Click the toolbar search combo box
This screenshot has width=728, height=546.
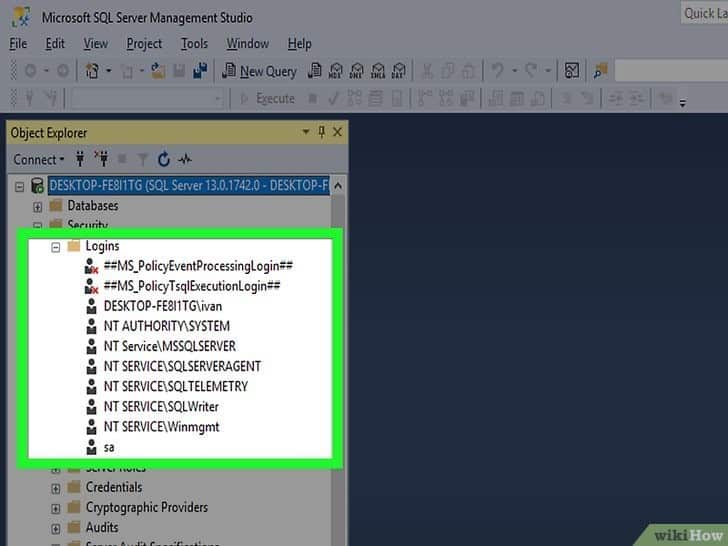(671, 71)
